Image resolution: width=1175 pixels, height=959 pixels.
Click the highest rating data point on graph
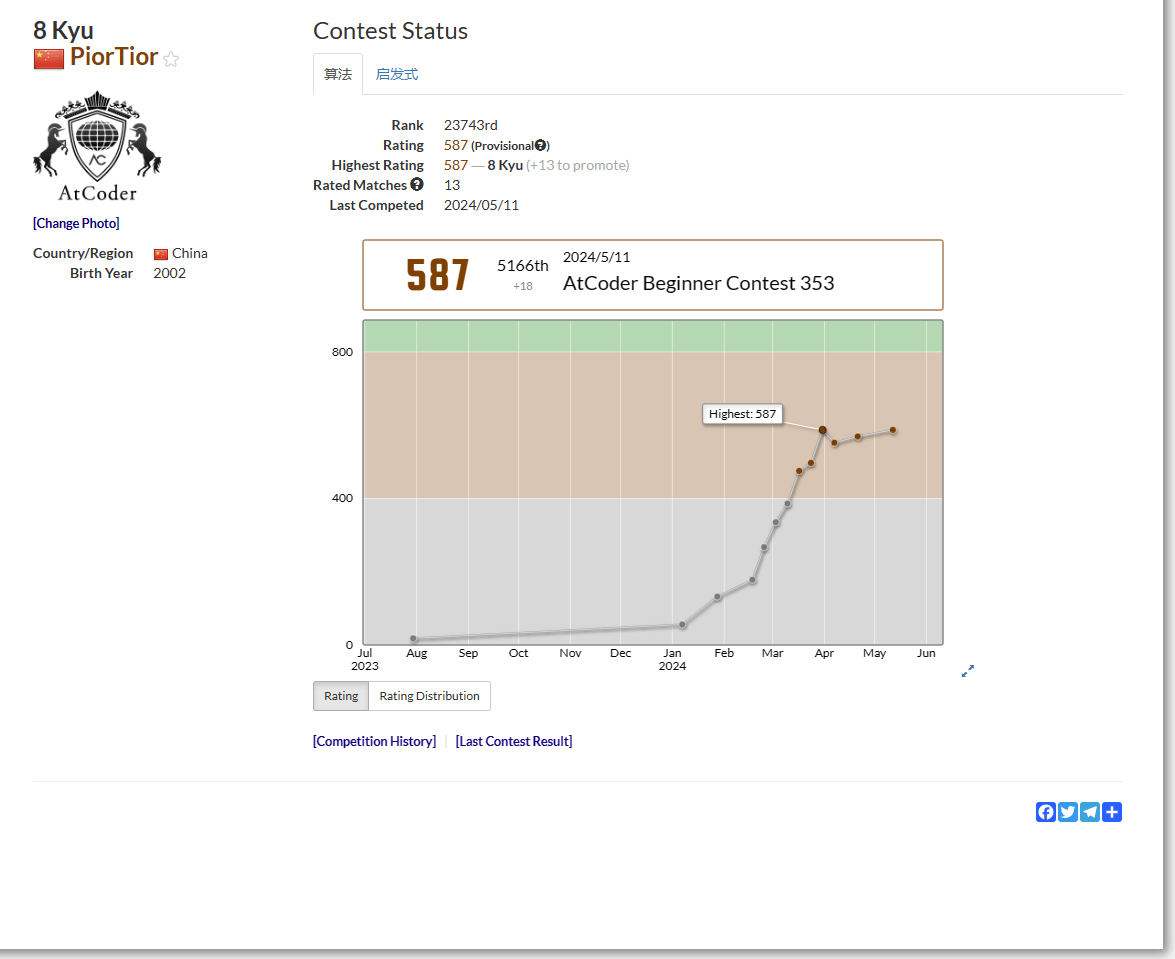point(822,430)
